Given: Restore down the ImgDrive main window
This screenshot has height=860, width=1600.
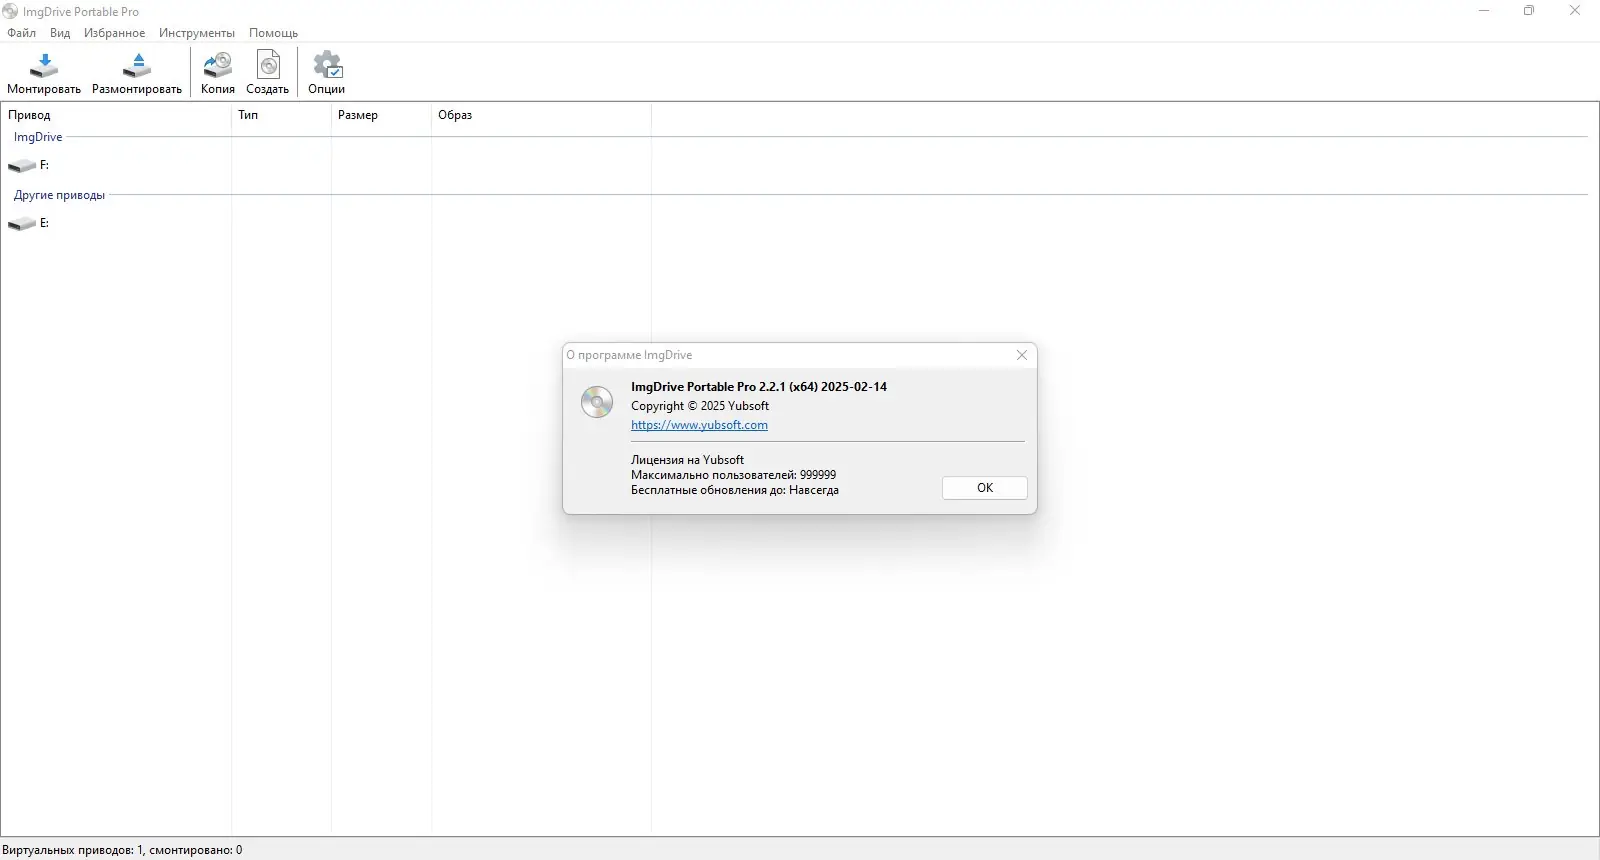Looking at the screenshot, I should click(1529, 11).
